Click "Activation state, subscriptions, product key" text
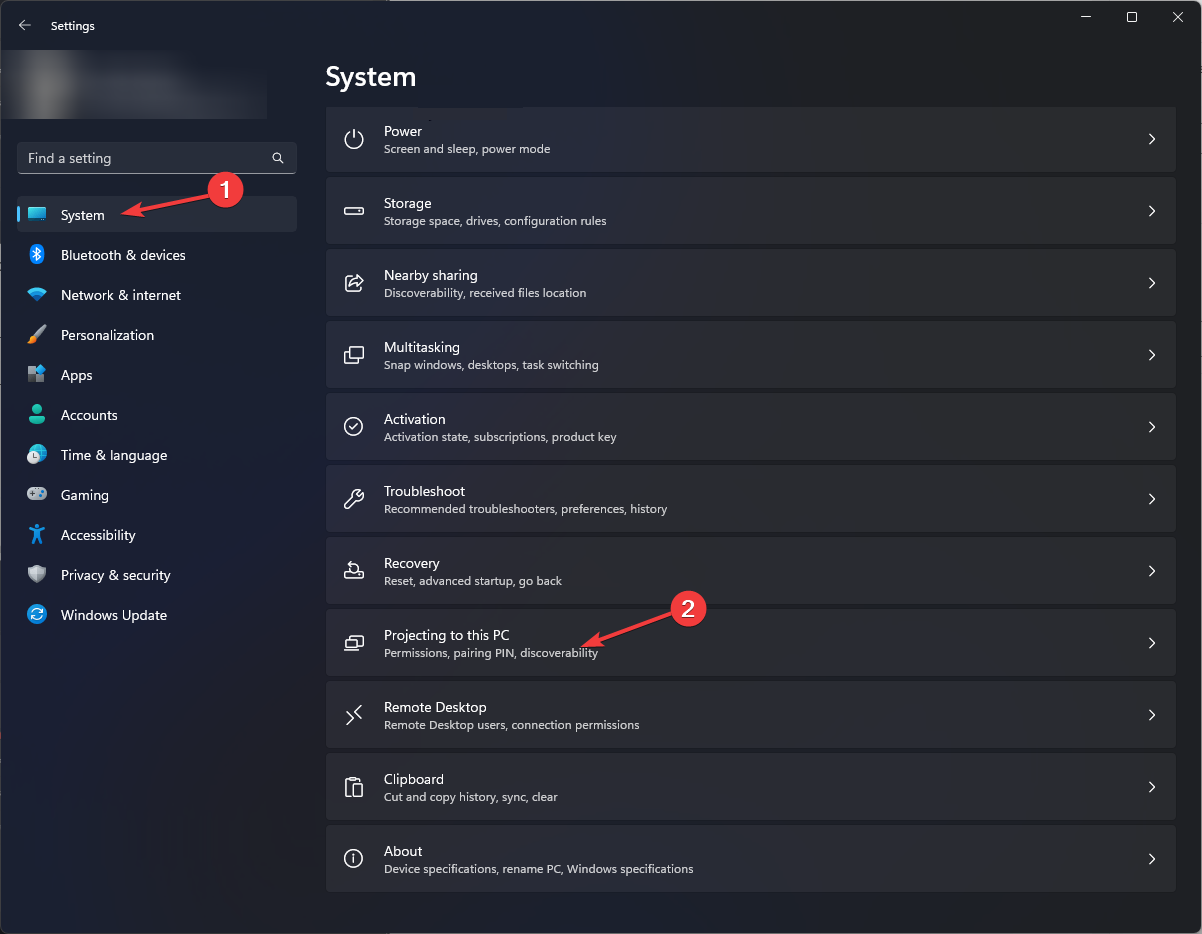Screen dimensions: 1202x934 click(500, 437)
